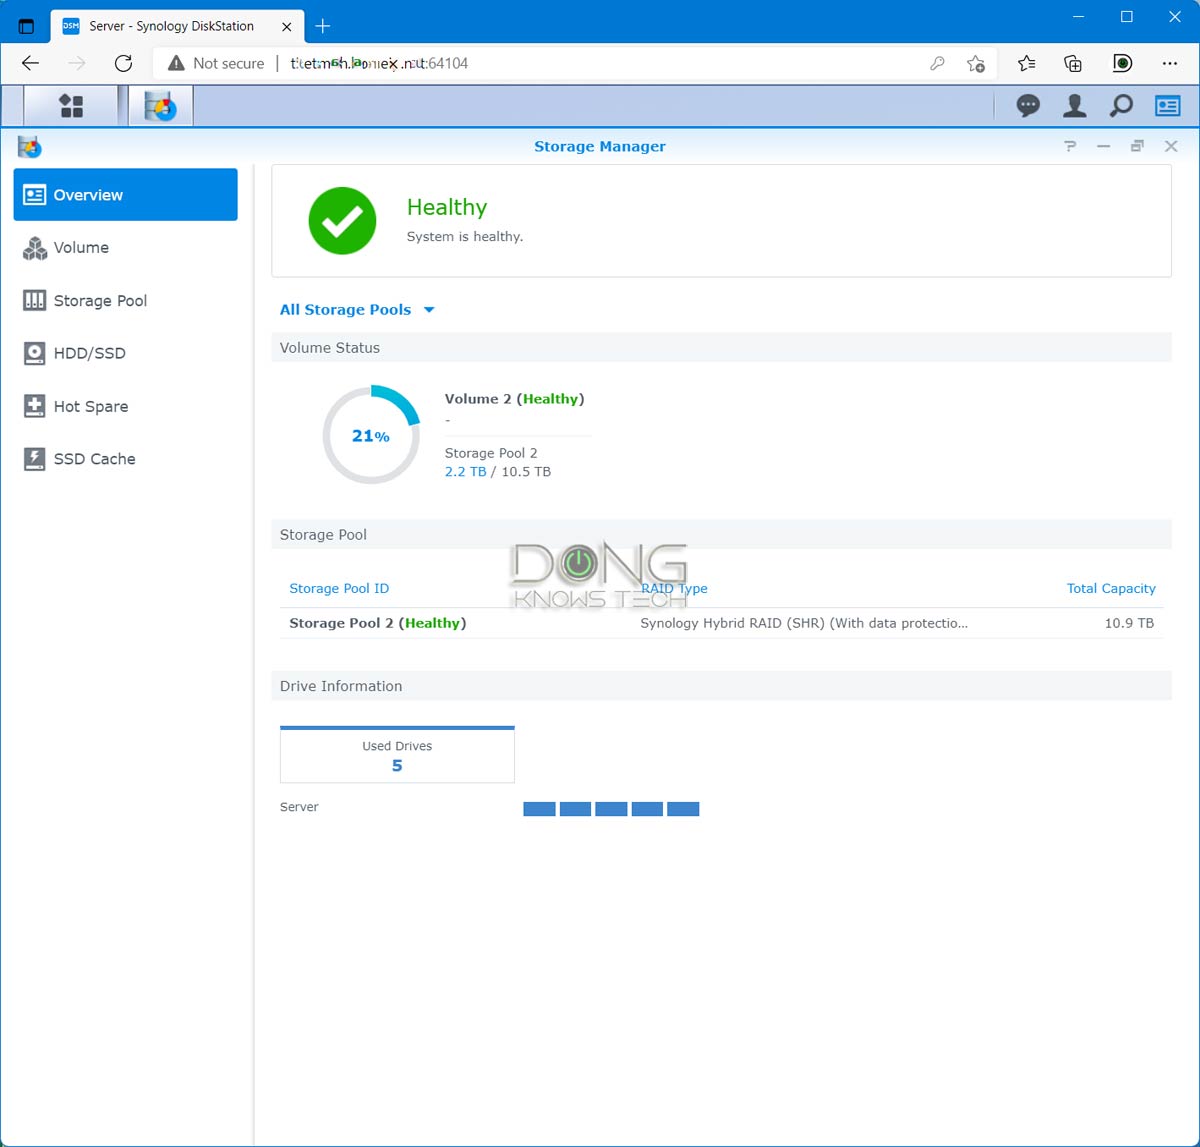Go to HDD/SSD section

pyautogui.click(x=125, y=353)
